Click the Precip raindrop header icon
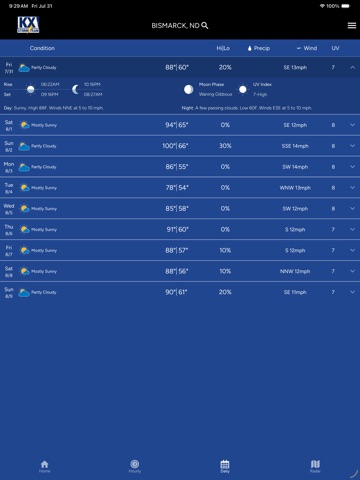360x480 pixels. tap(249, 48)
